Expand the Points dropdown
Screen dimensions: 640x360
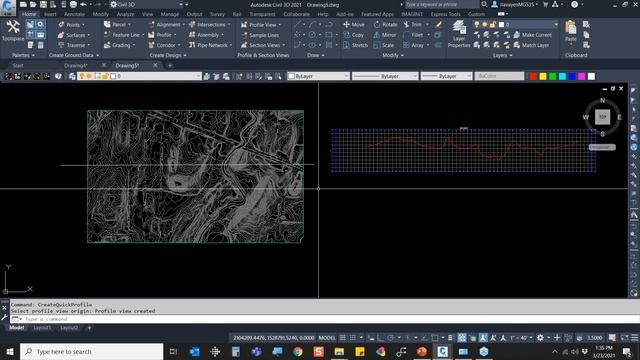(x=83, y=24)
